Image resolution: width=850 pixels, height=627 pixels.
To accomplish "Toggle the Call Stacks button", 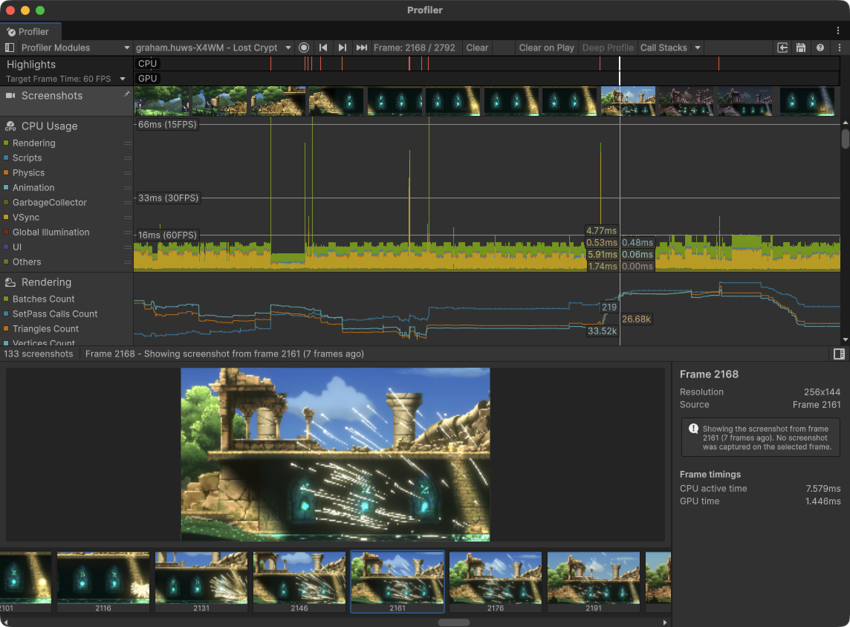I will pyautogui.click(x=663, y=48).
